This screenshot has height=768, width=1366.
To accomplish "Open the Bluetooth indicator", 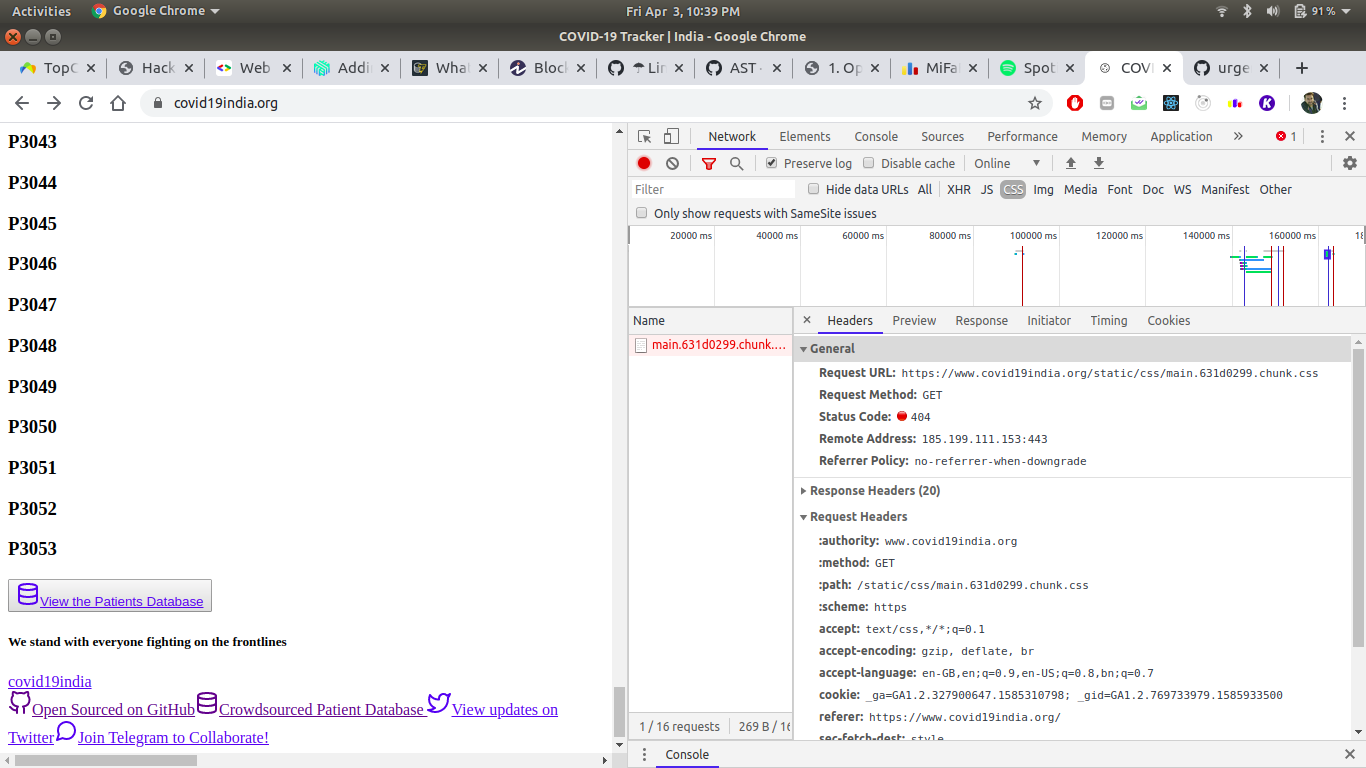I will point(1247,11).
